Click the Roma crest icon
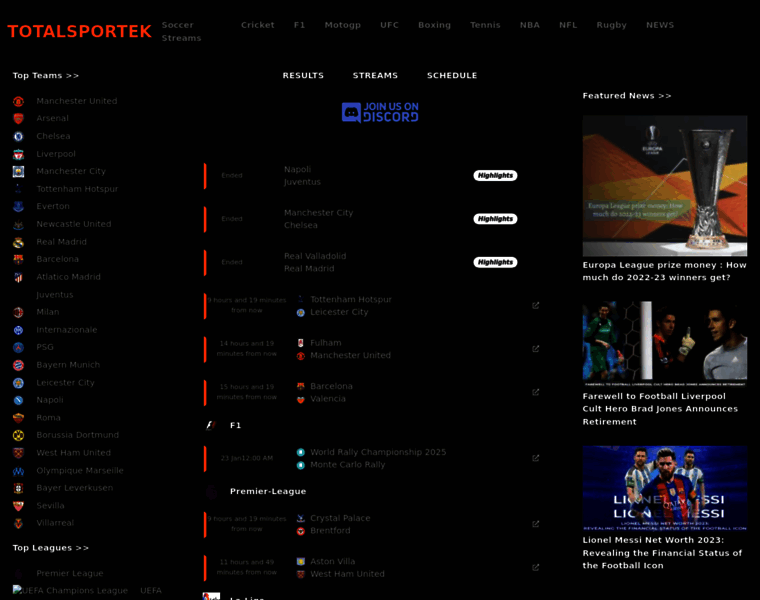760x600 pixels. [x=18, y=418]
